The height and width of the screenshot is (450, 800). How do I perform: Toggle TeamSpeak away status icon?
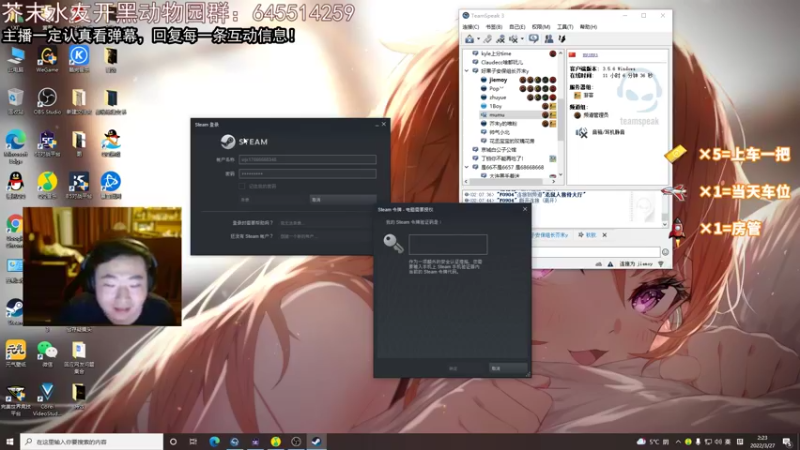501,39
